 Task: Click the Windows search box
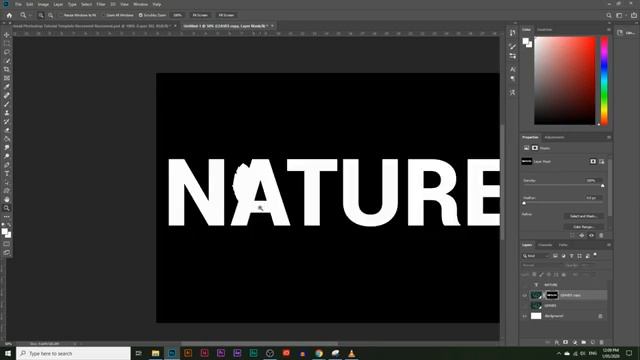coord(73,353)
